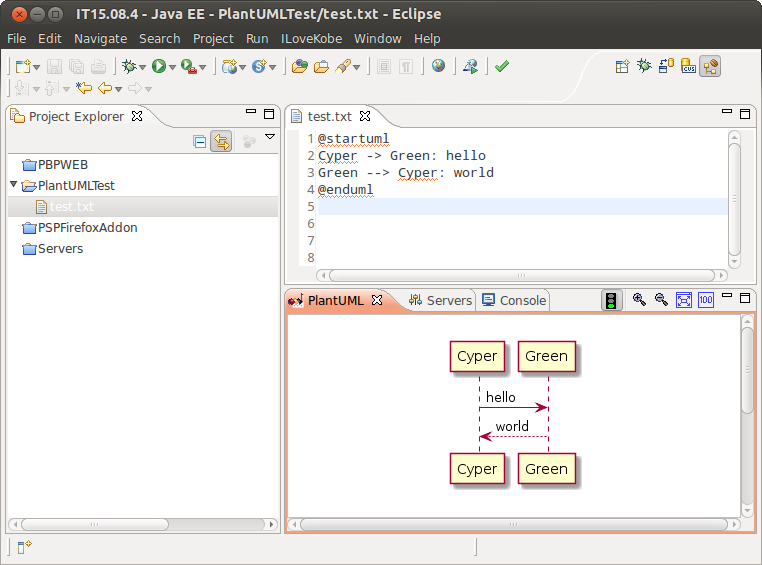Click the Debug bug icon in toolbar
The height and width of the screenshot is (565, 762).
pos(128,67)
